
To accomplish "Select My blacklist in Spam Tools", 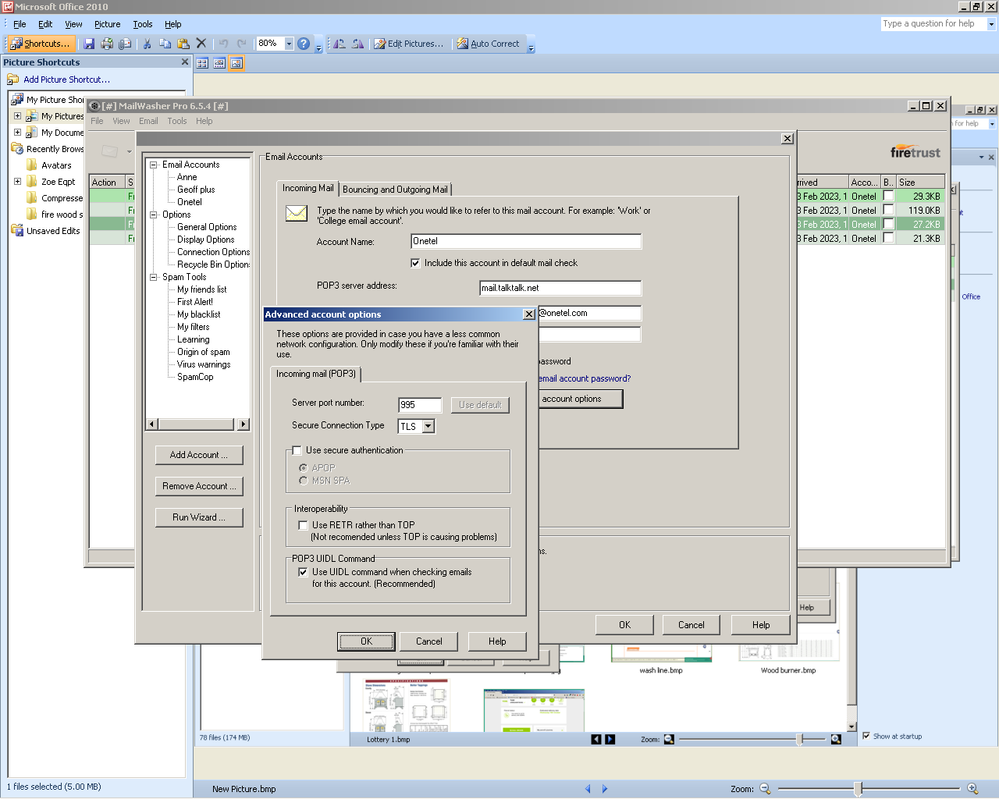I will coord(199,314).
